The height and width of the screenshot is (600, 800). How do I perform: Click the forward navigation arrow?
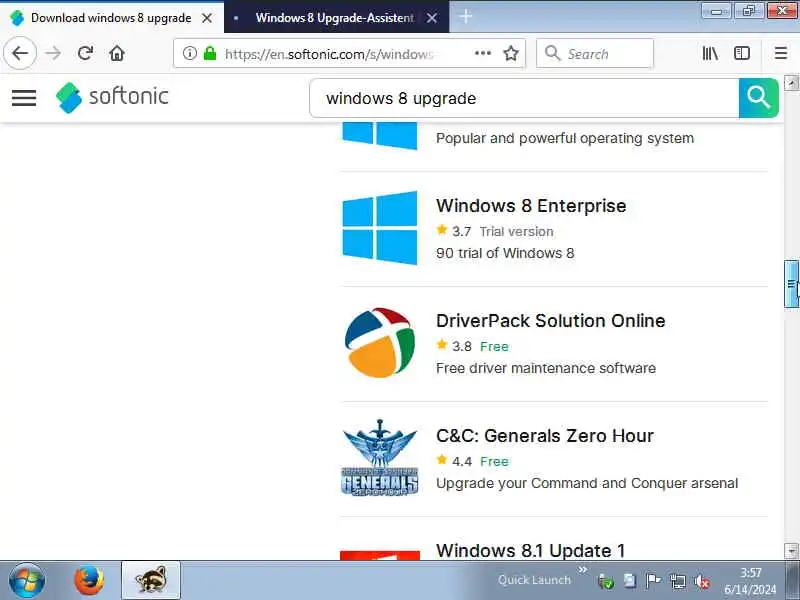pos(53,53)
